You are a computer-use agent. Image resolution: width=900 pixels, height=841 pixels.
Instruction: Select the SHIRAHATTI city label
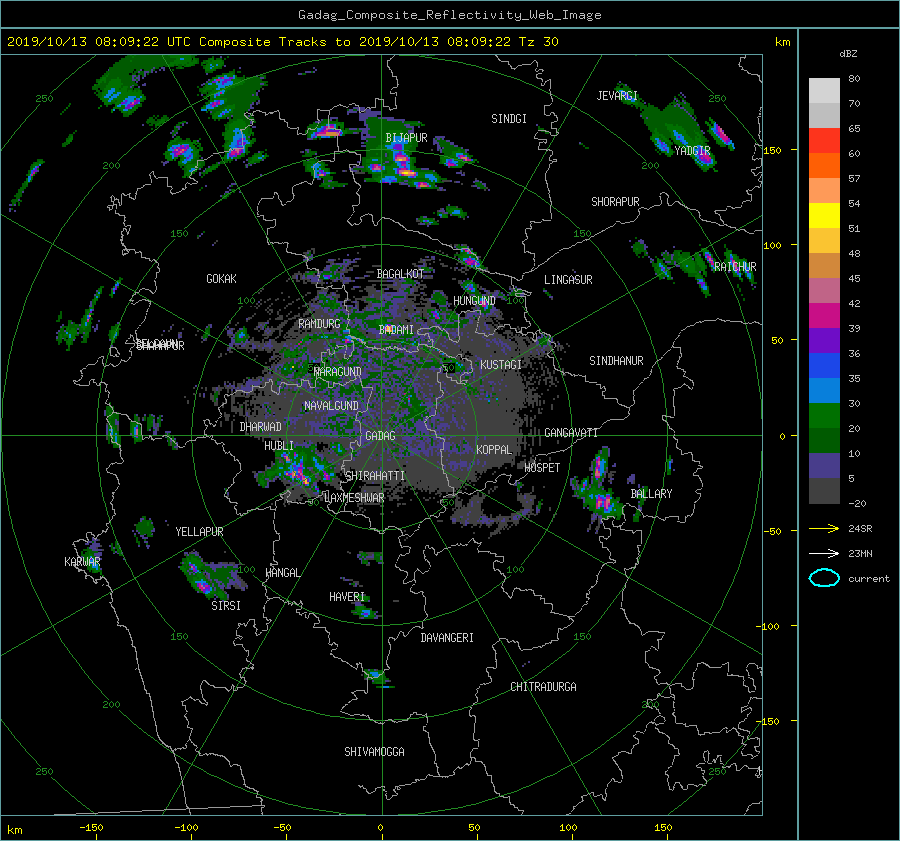tap(375, 476)
